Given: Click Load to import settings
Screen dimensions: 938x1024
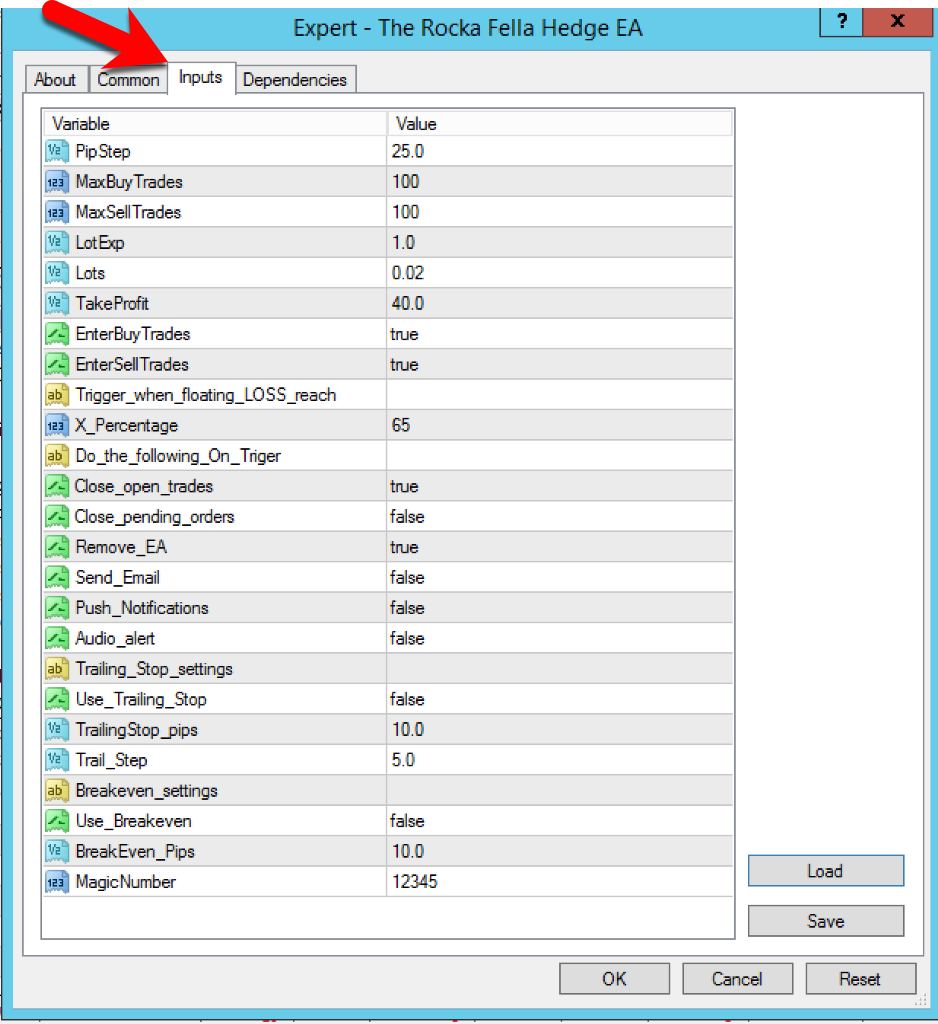Looking at the screenshot, I should (826, 871).
